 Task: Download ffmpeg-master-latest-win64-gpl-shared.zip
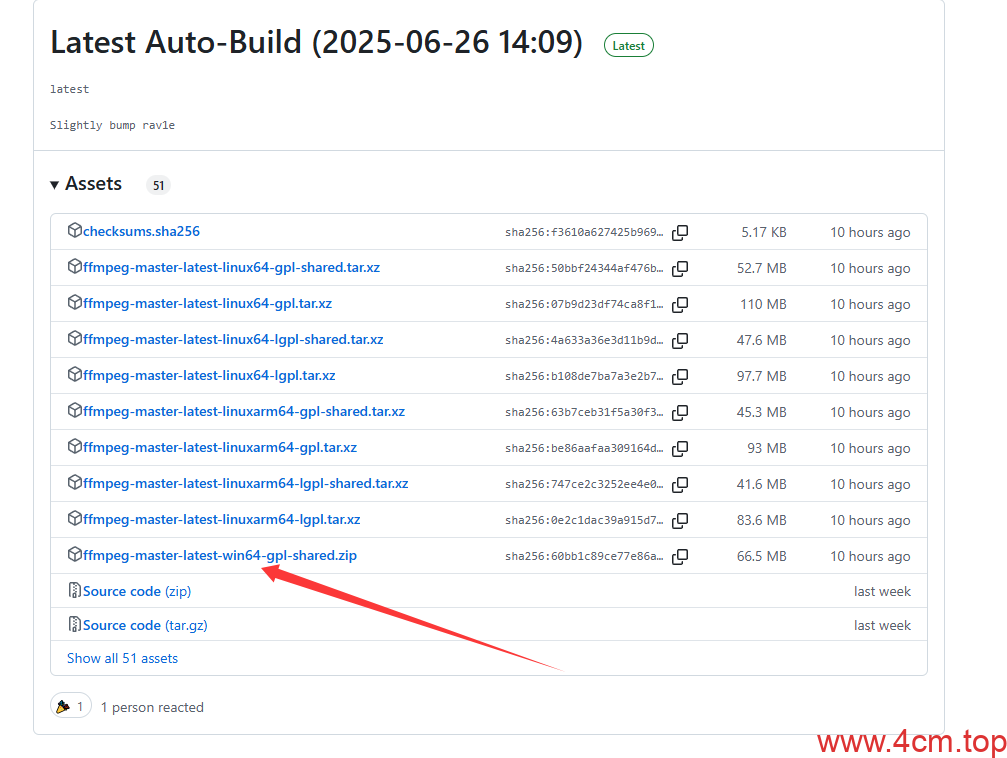[220, 555]
